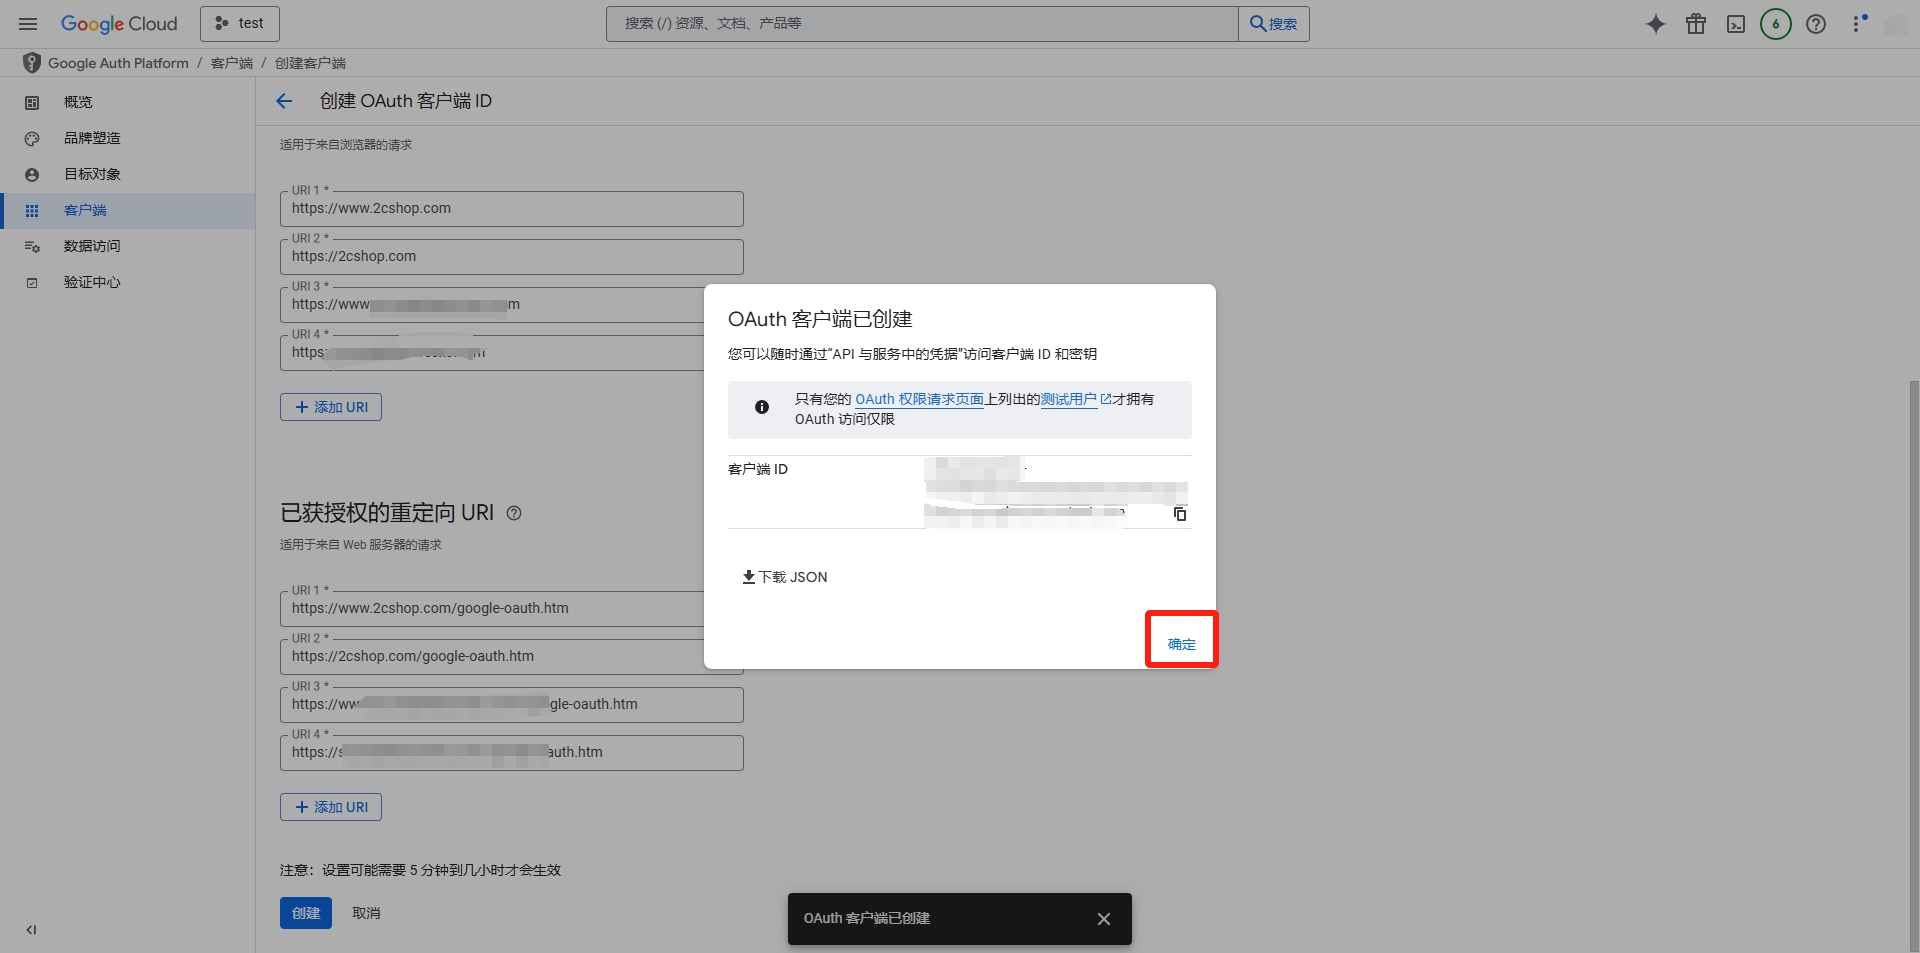Click the 目标对象 person sidebar icon
This screenshot has width=1920, height=953.
point(32,174)
